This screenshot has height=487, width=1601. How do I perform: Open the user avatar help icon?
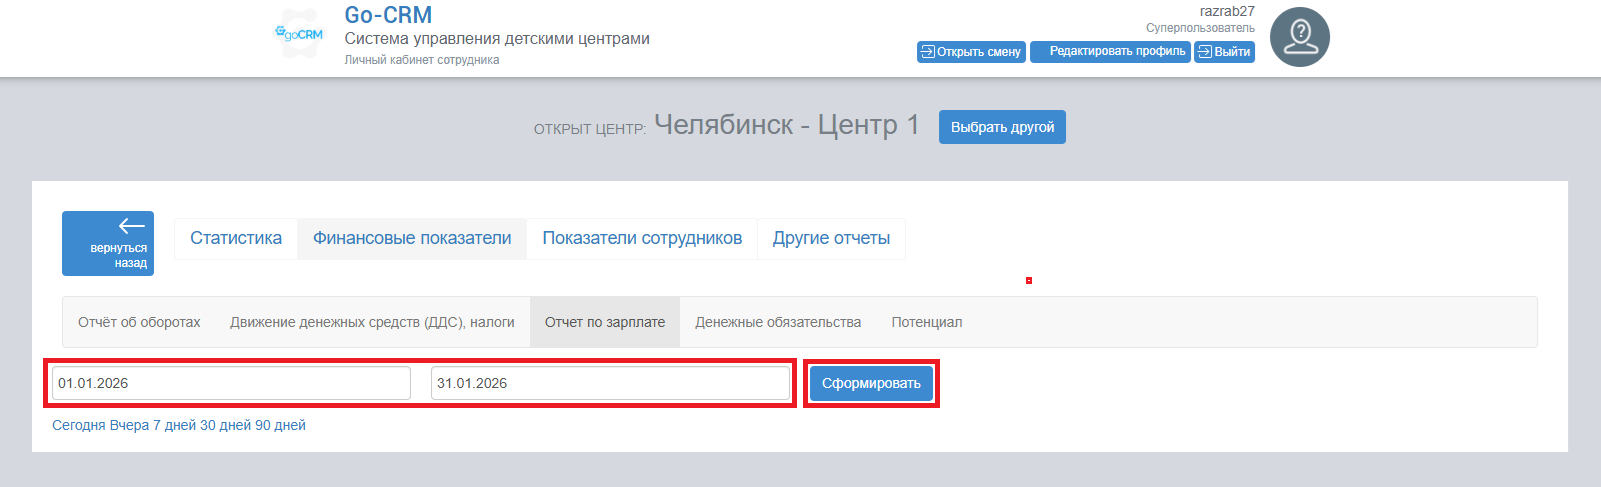[x=1299, y=37]
